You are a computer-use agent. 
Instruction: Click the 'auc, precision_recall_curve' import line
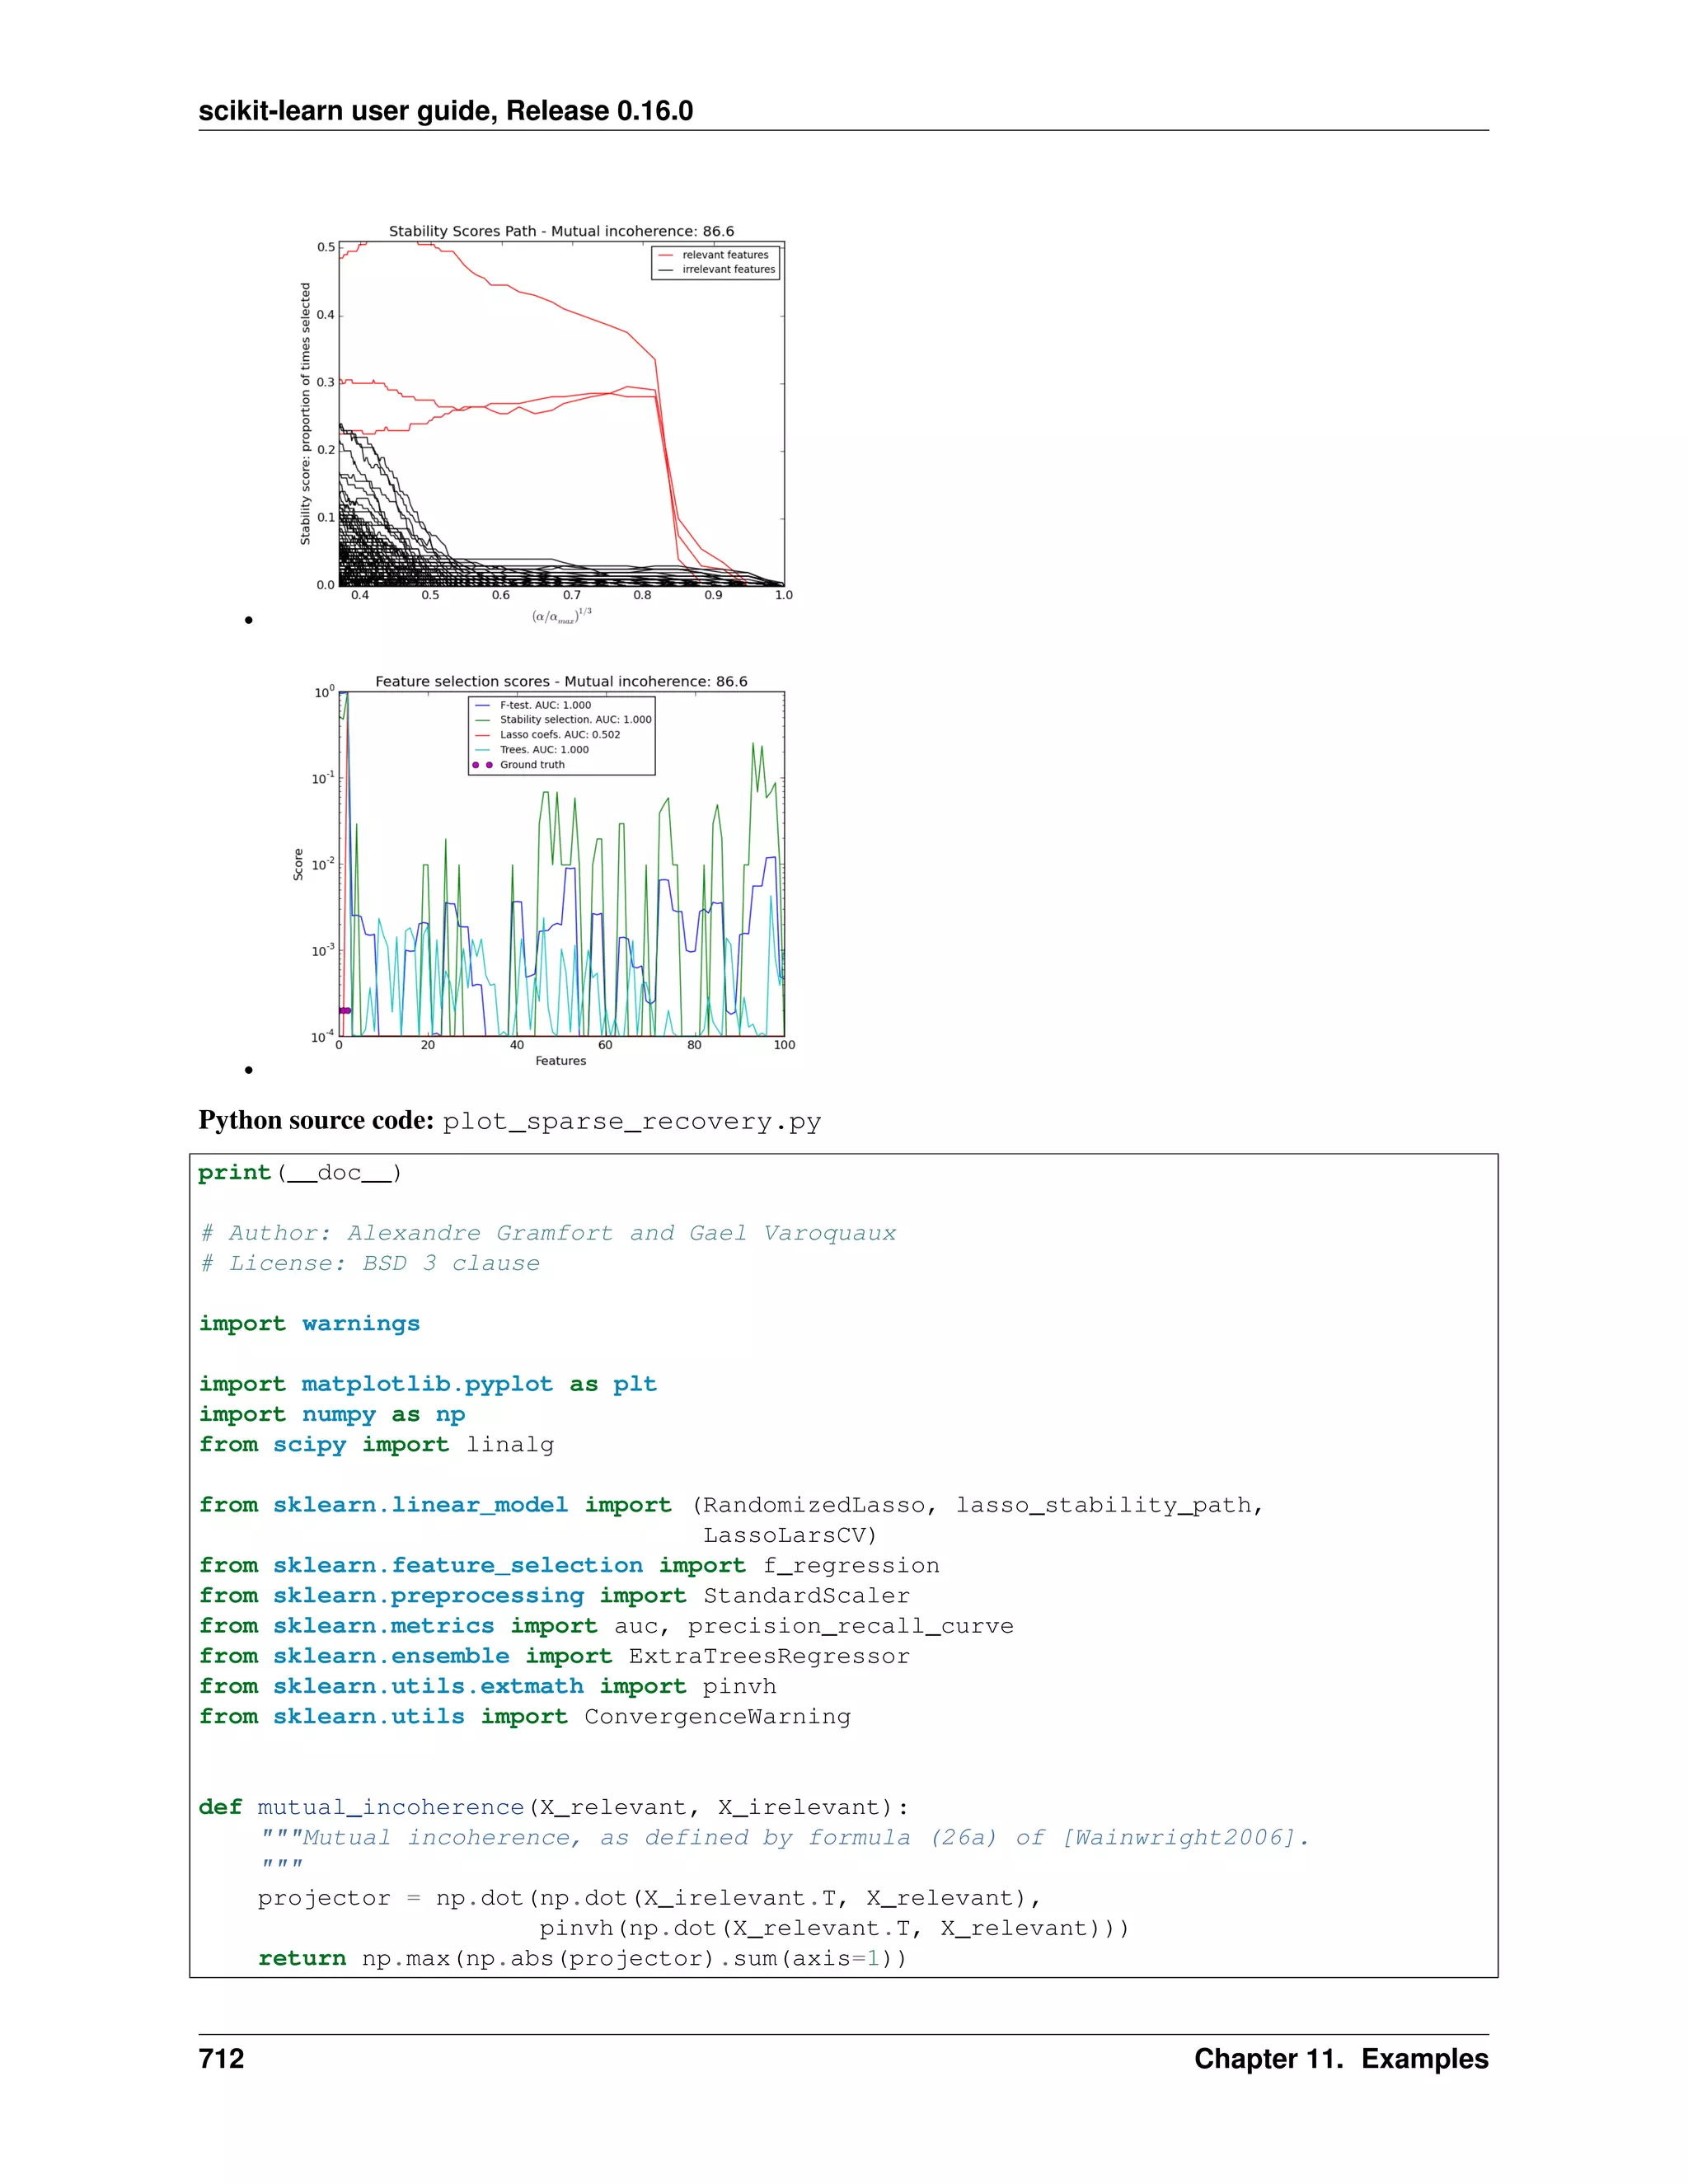pos(606,1626)
